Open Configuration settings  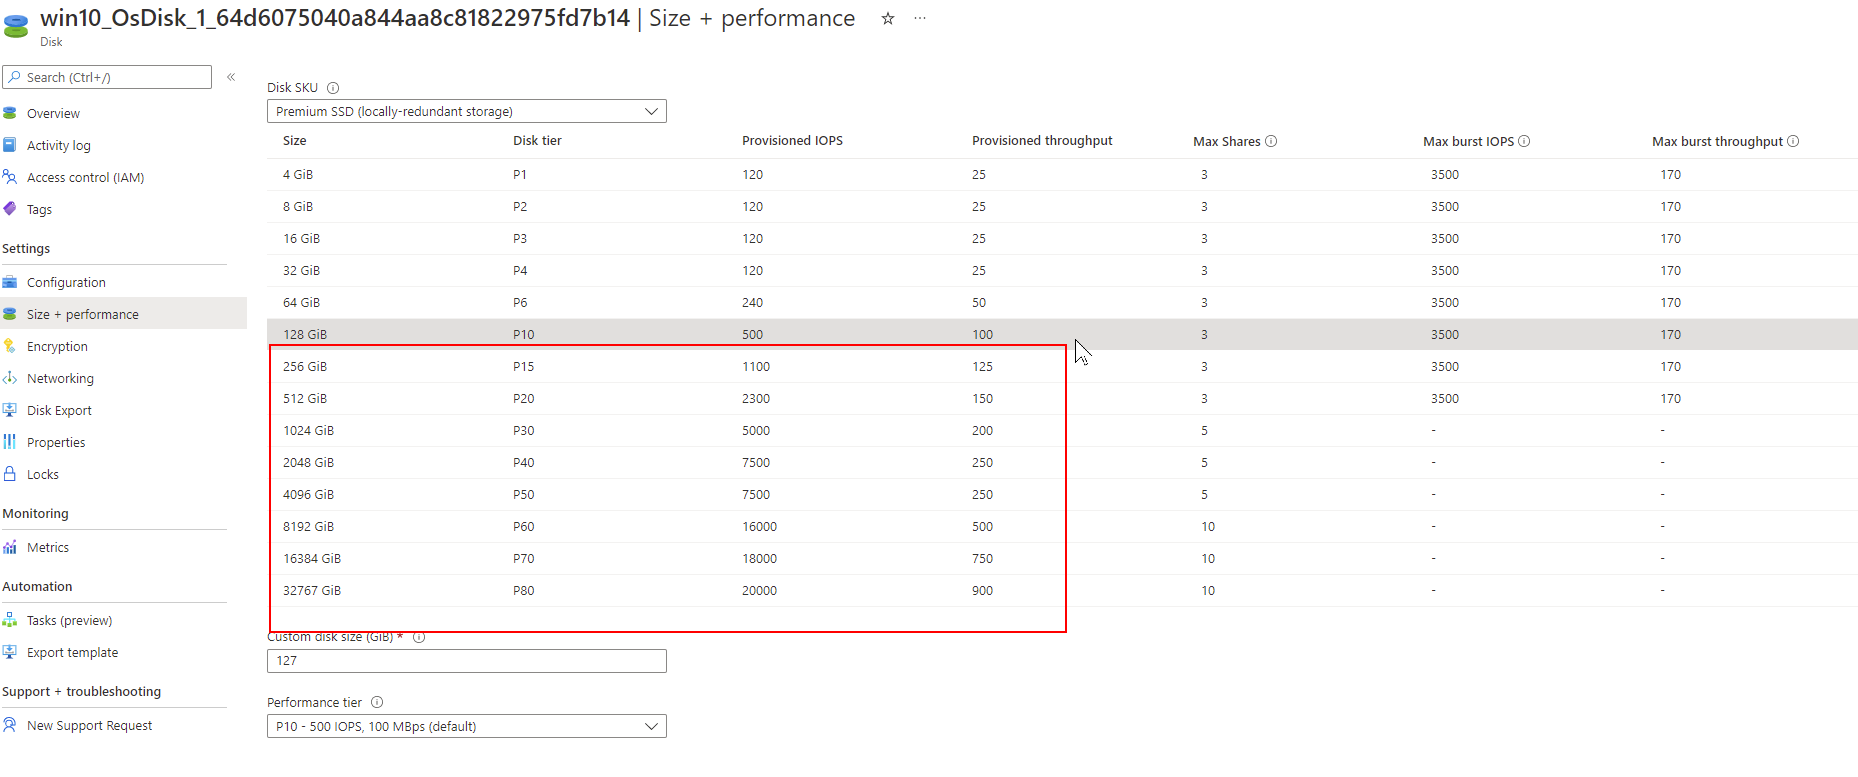66,282
